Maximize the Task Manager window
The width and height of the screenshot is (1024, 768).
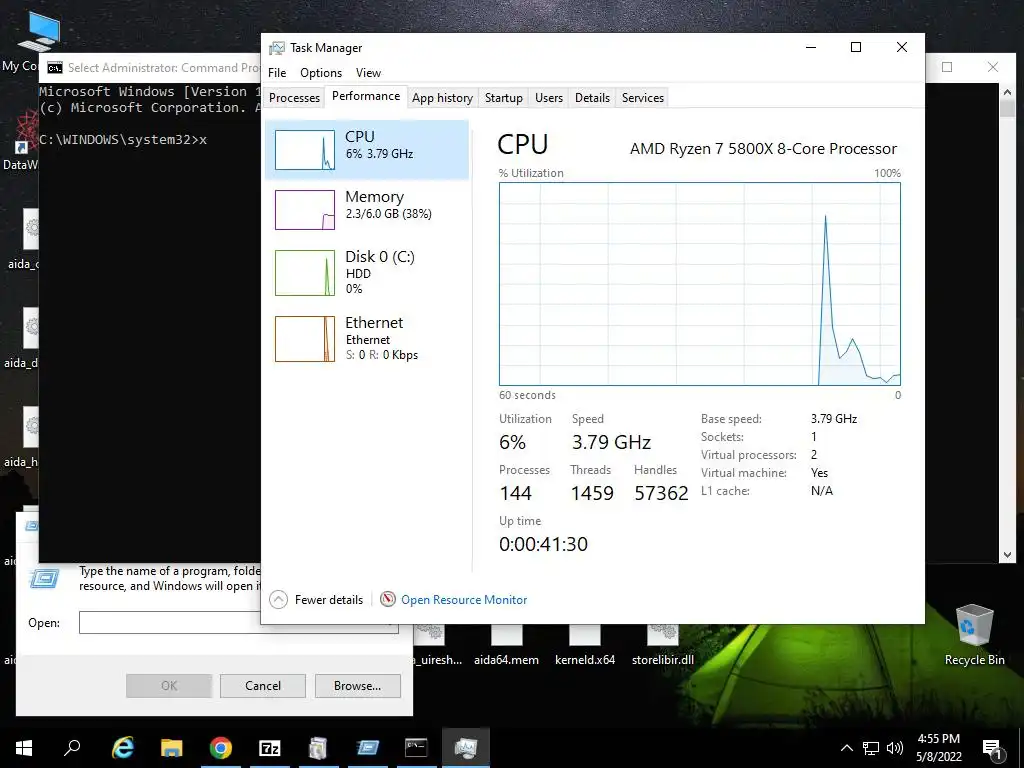[x=856, y=47]
